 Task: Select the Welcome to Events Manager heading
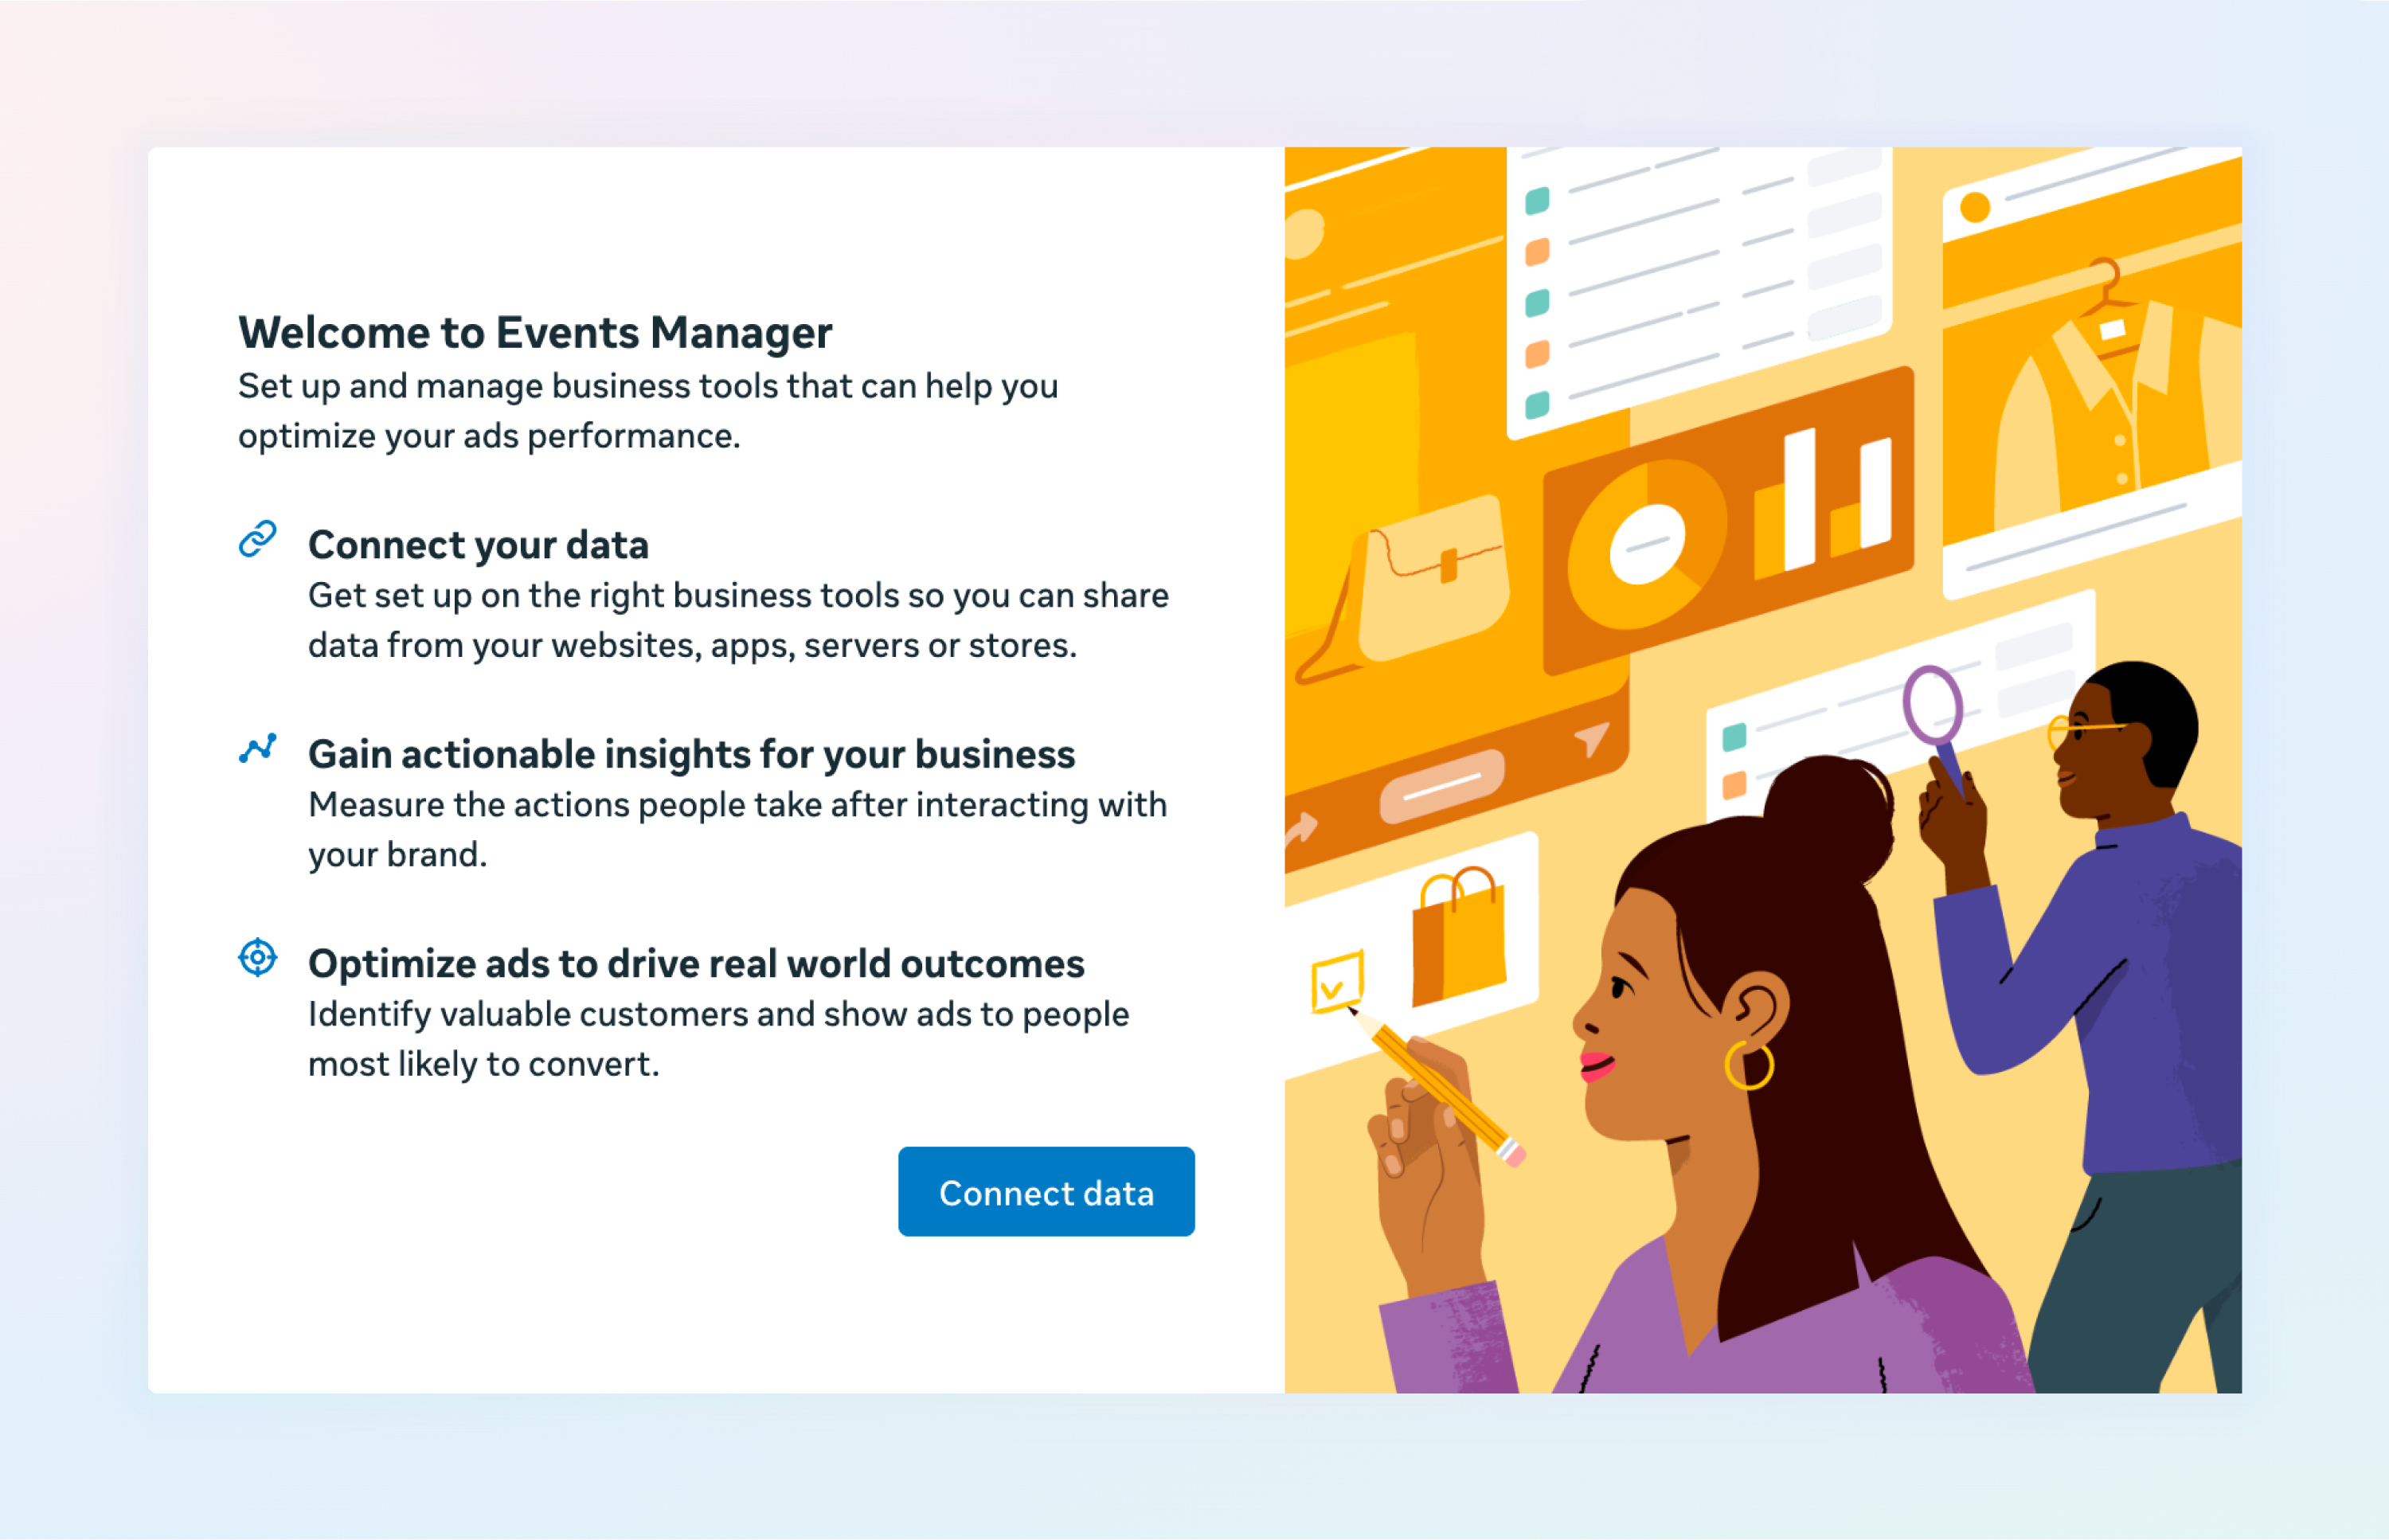point(535,332)
